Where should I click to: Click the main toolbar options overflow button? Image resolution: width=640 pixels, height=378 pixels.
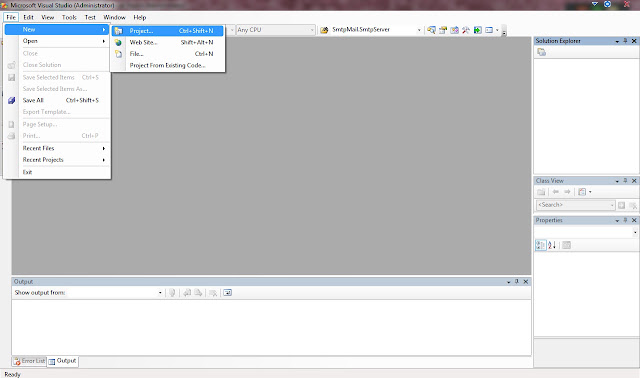504,31
